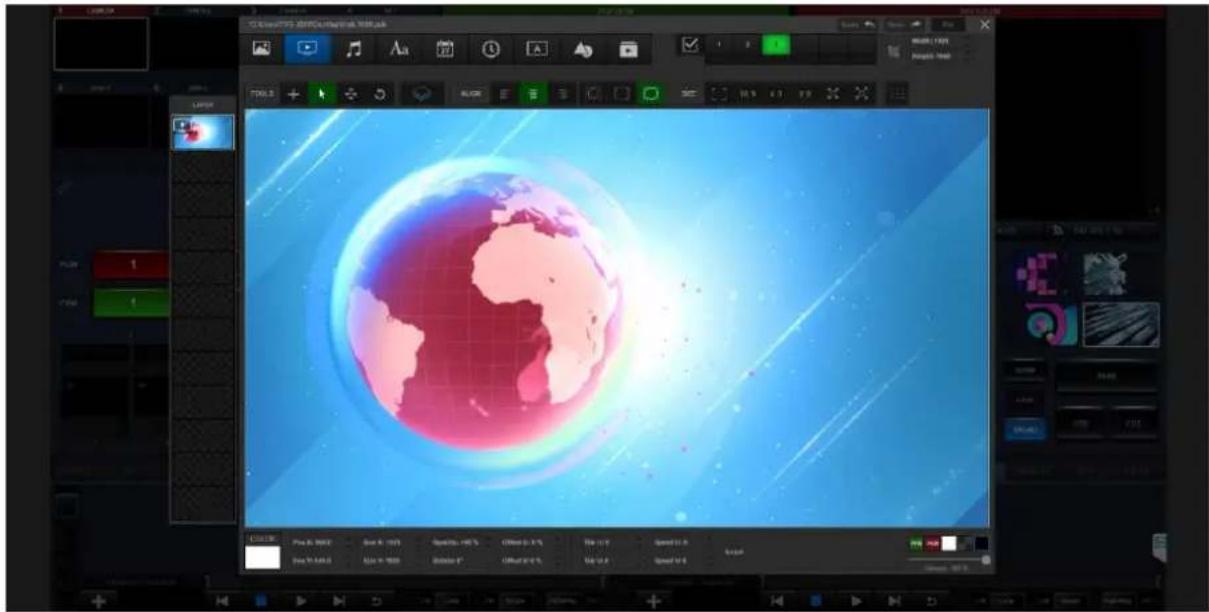This screenshot has width=1209, height=612.
Task: Click the plus button at bottom left
Action: tap(98, 601)
